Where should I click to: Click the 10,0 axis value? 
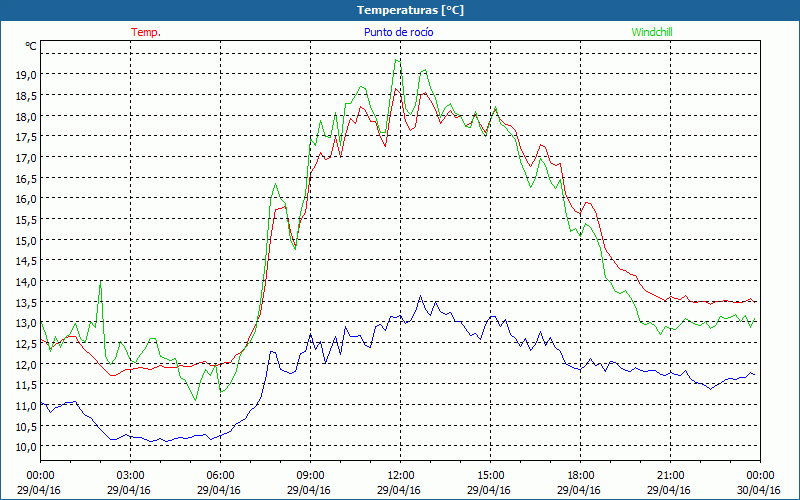point(27,447)
